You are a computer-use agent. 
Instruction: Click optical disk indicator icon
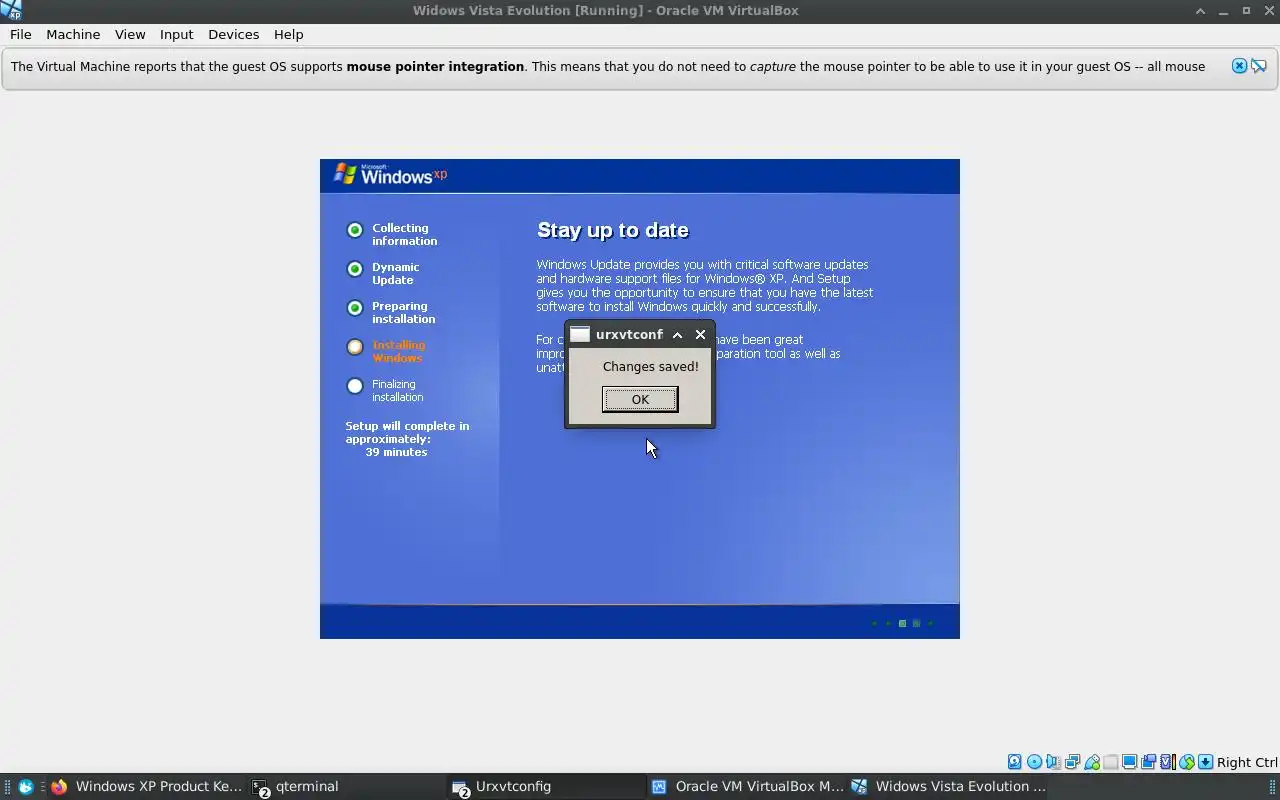1034,762
